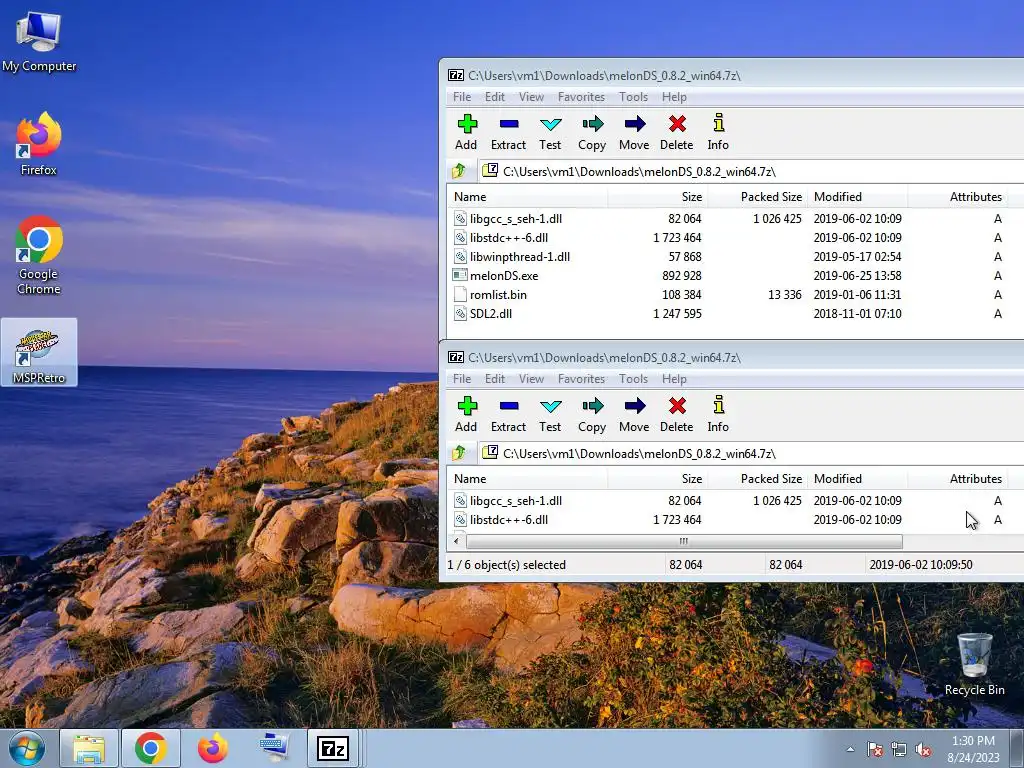
Task: Open Firefox from the taskbar
Action: click(213, 748)
